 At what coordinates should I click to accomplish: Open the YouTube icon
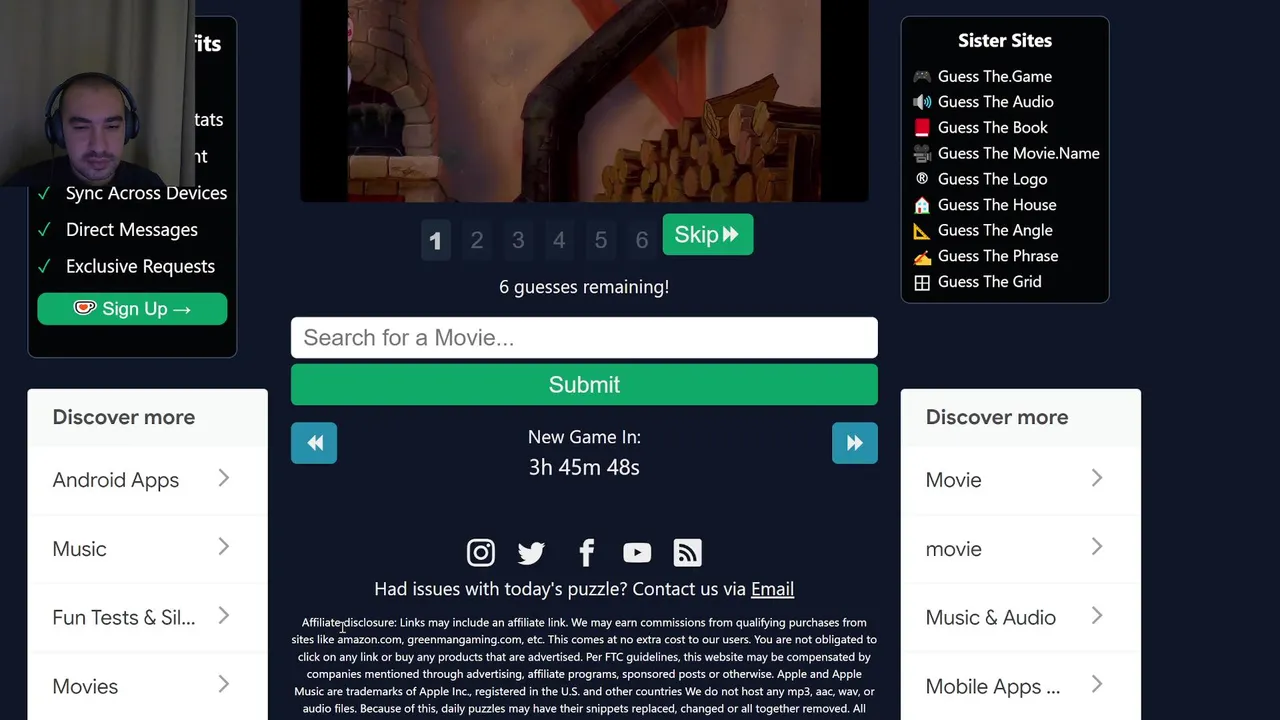(x=637, y=552)
